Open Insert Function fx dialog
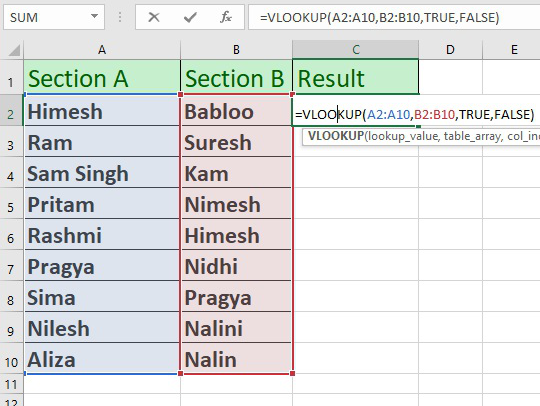This screenshot has width=540, height=406. click(226, 17)
